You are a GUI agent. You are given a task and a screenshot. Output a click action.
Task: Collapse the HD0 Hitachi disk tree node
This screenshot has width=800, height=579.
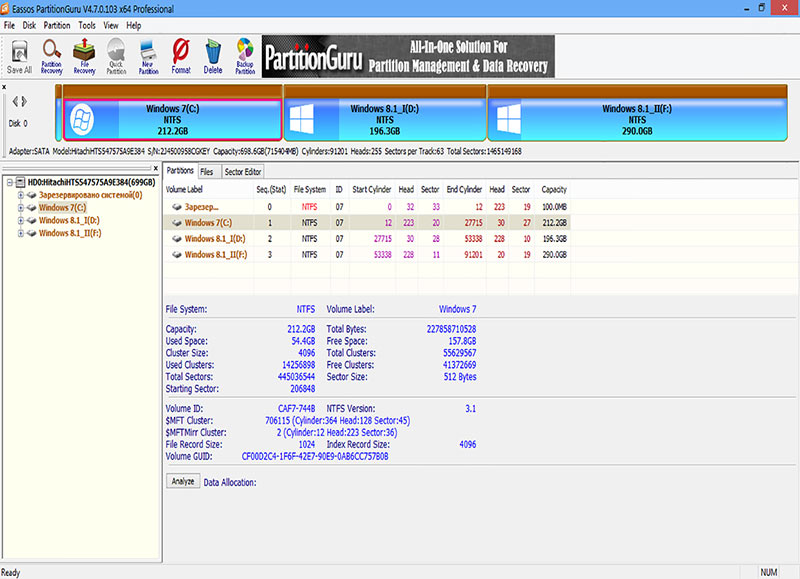[10, 182]
